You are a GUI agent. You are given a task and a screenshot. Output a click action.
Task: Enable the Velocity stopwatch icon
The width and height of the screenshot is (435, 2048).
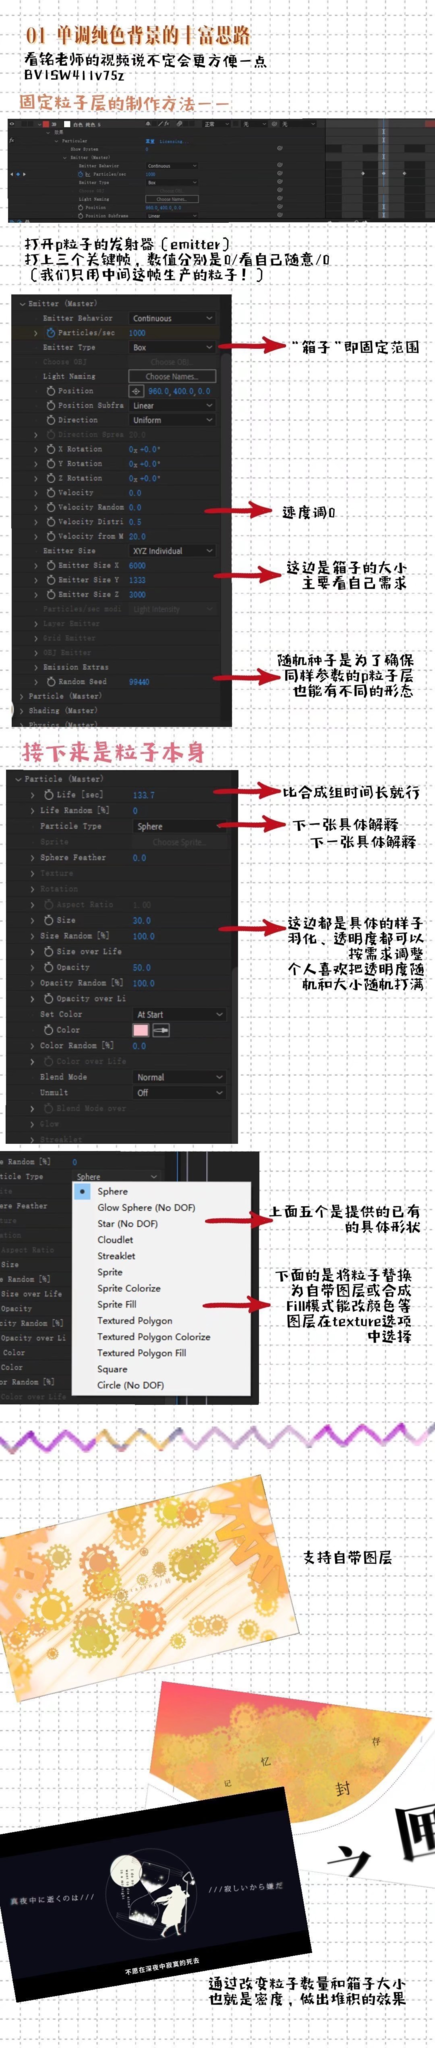tap(51, 493)
